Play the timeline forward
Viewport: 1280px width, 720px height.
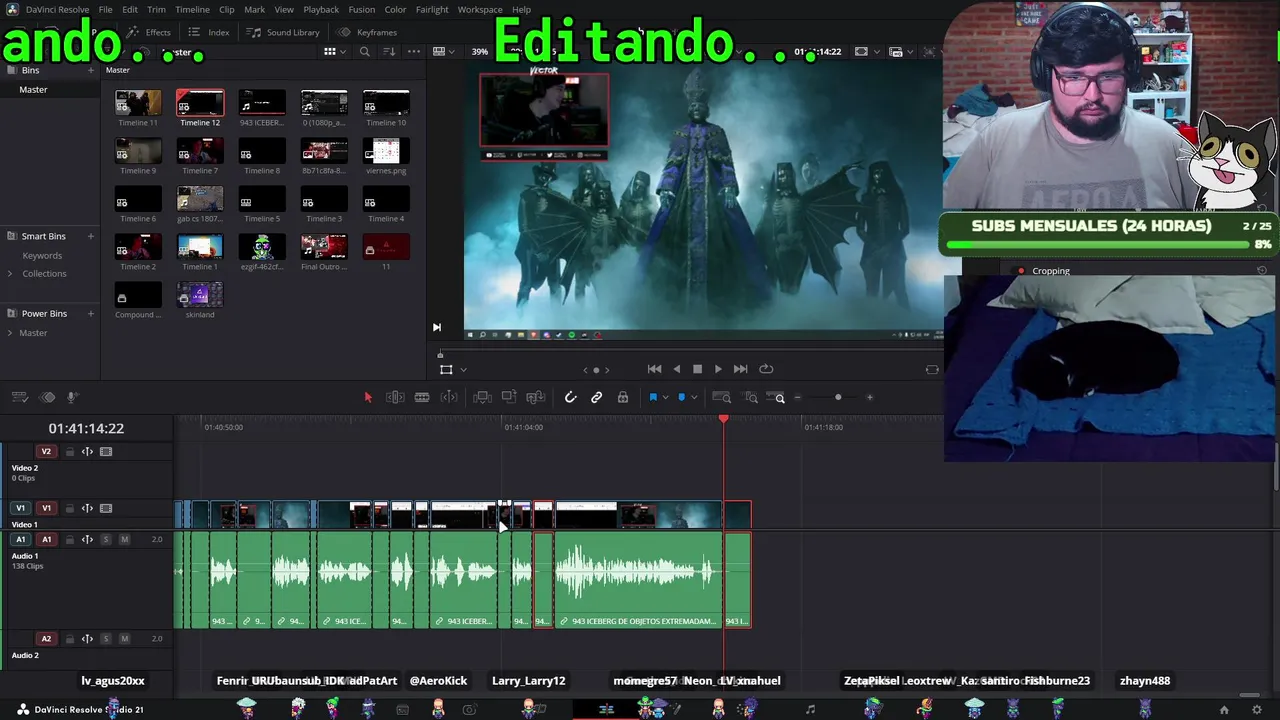718,369
